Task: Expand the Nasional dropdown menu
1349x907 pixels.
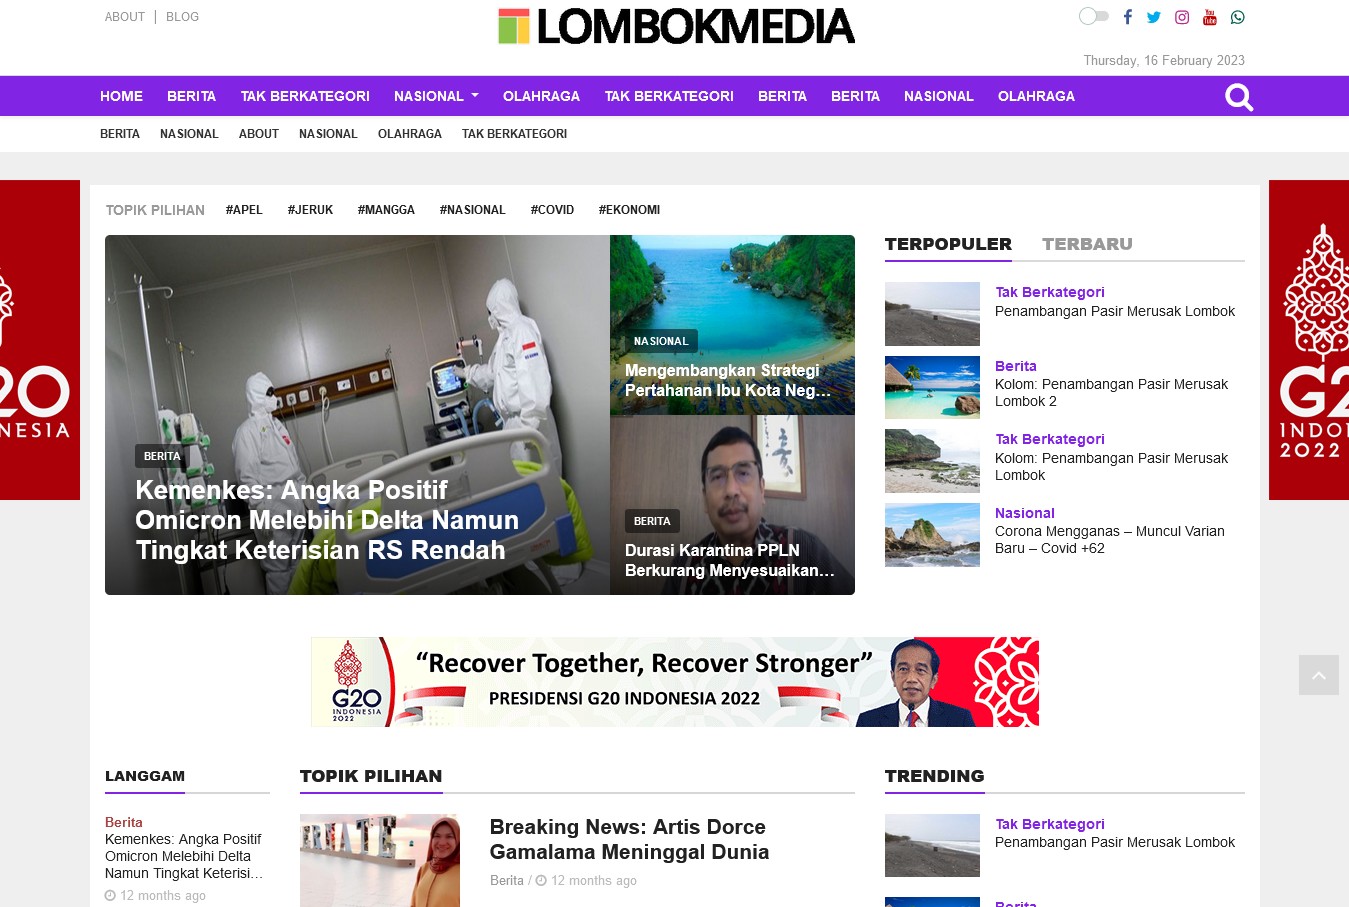Action: (436, 96)
